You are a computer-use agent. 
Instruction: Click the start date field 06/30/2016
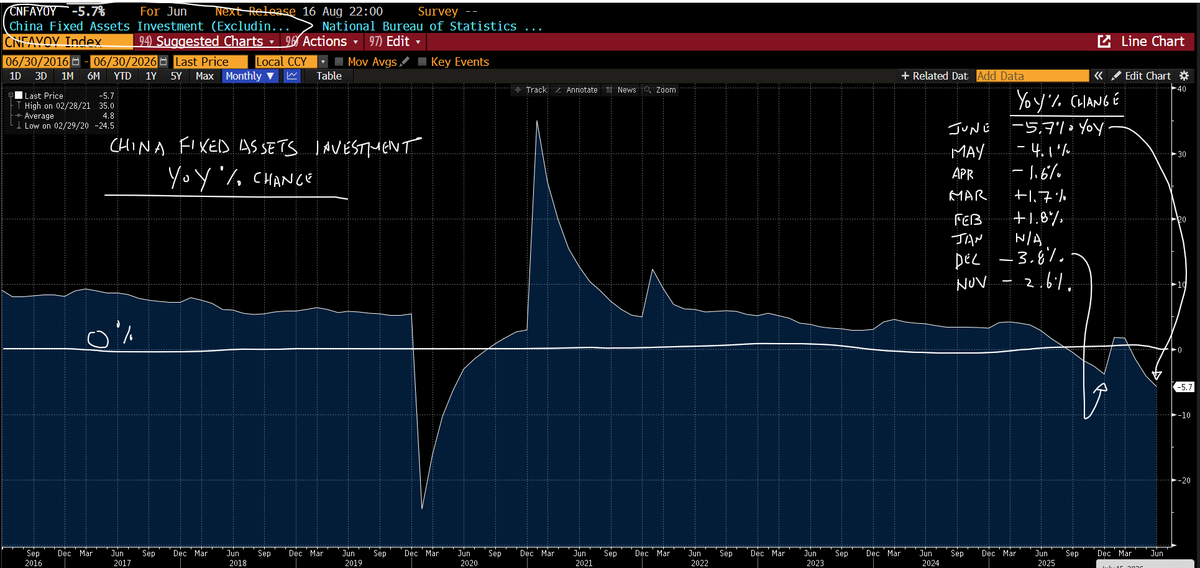(36, 62)
